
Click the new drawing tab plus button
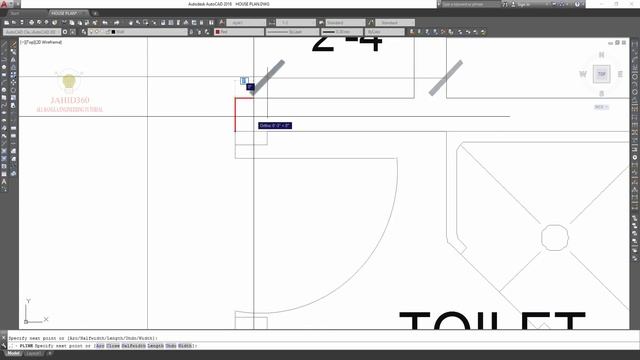click(95, 13)
